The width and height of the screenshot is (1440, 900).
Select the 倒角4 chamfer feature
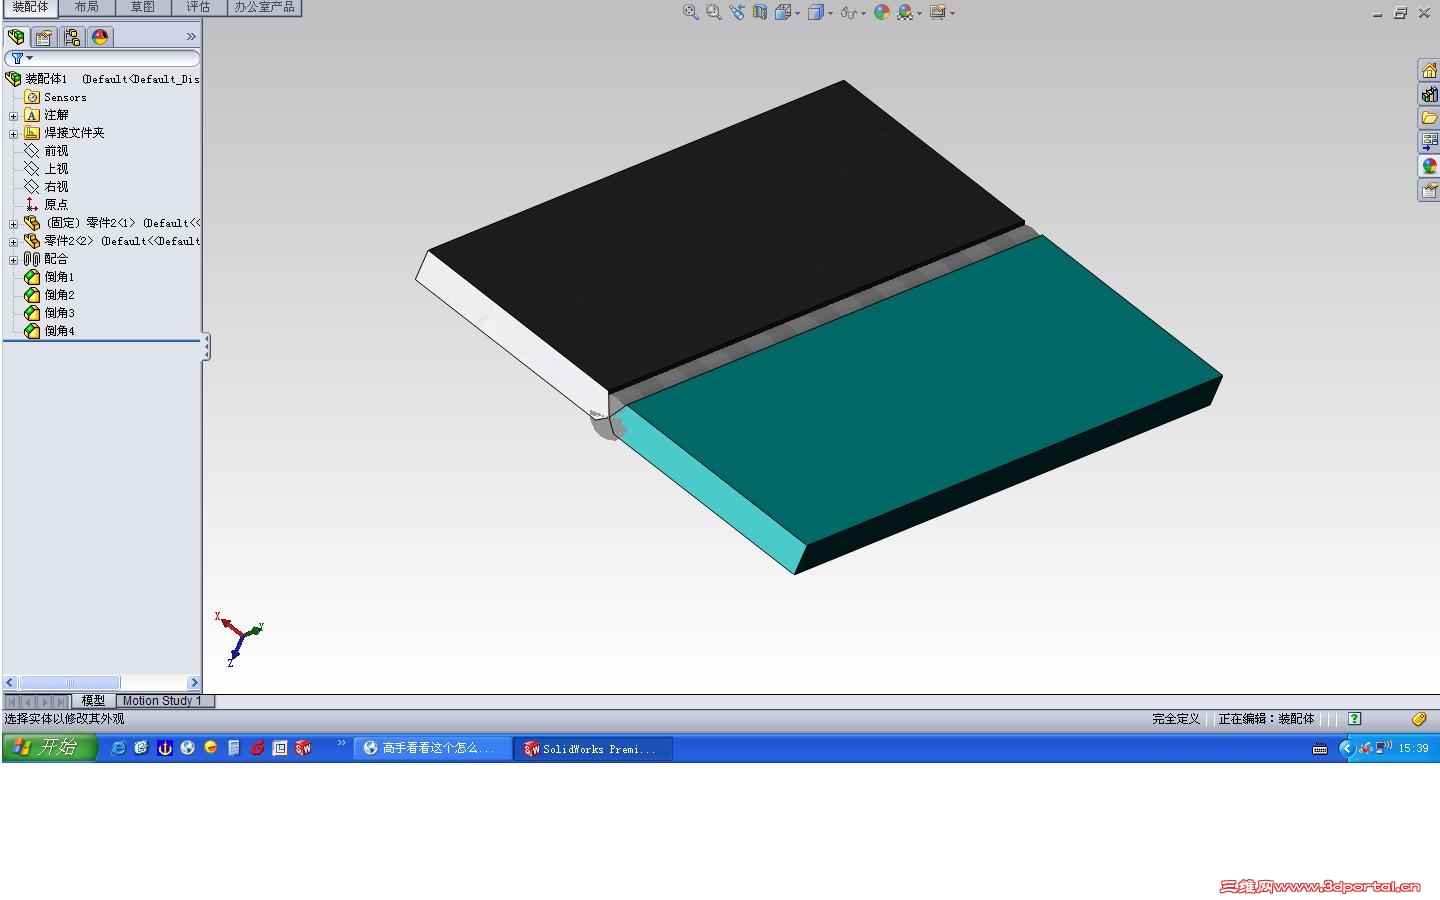pos(59,331)
